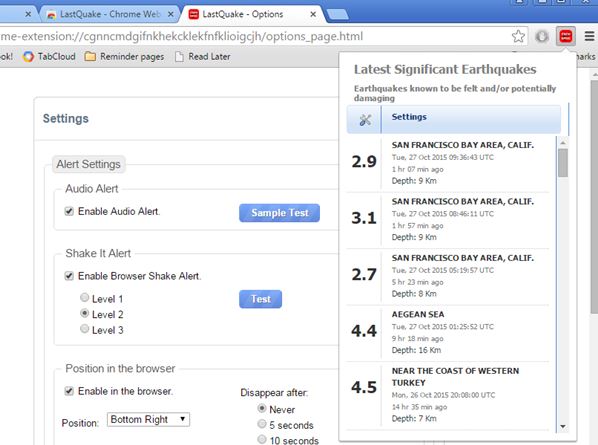Open the Read Later bookmark
This screenshot has width=598, height=445.
(203, 57)
